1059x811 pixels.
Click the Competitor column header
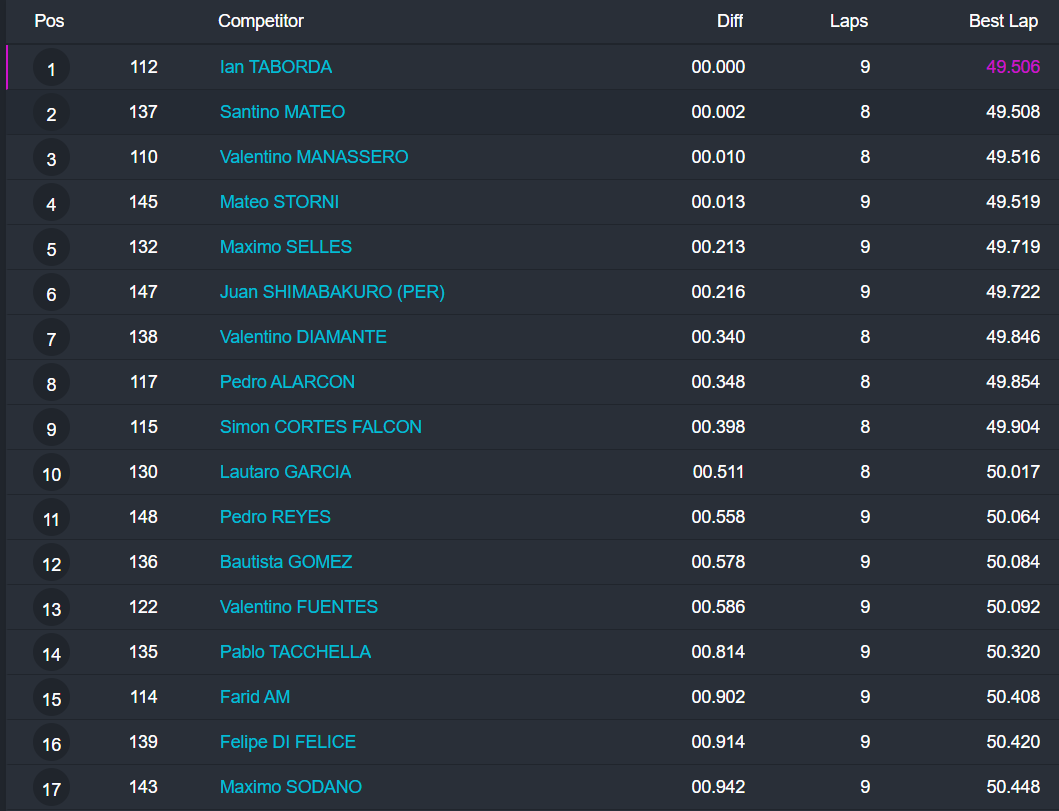[x=261, y=21]
